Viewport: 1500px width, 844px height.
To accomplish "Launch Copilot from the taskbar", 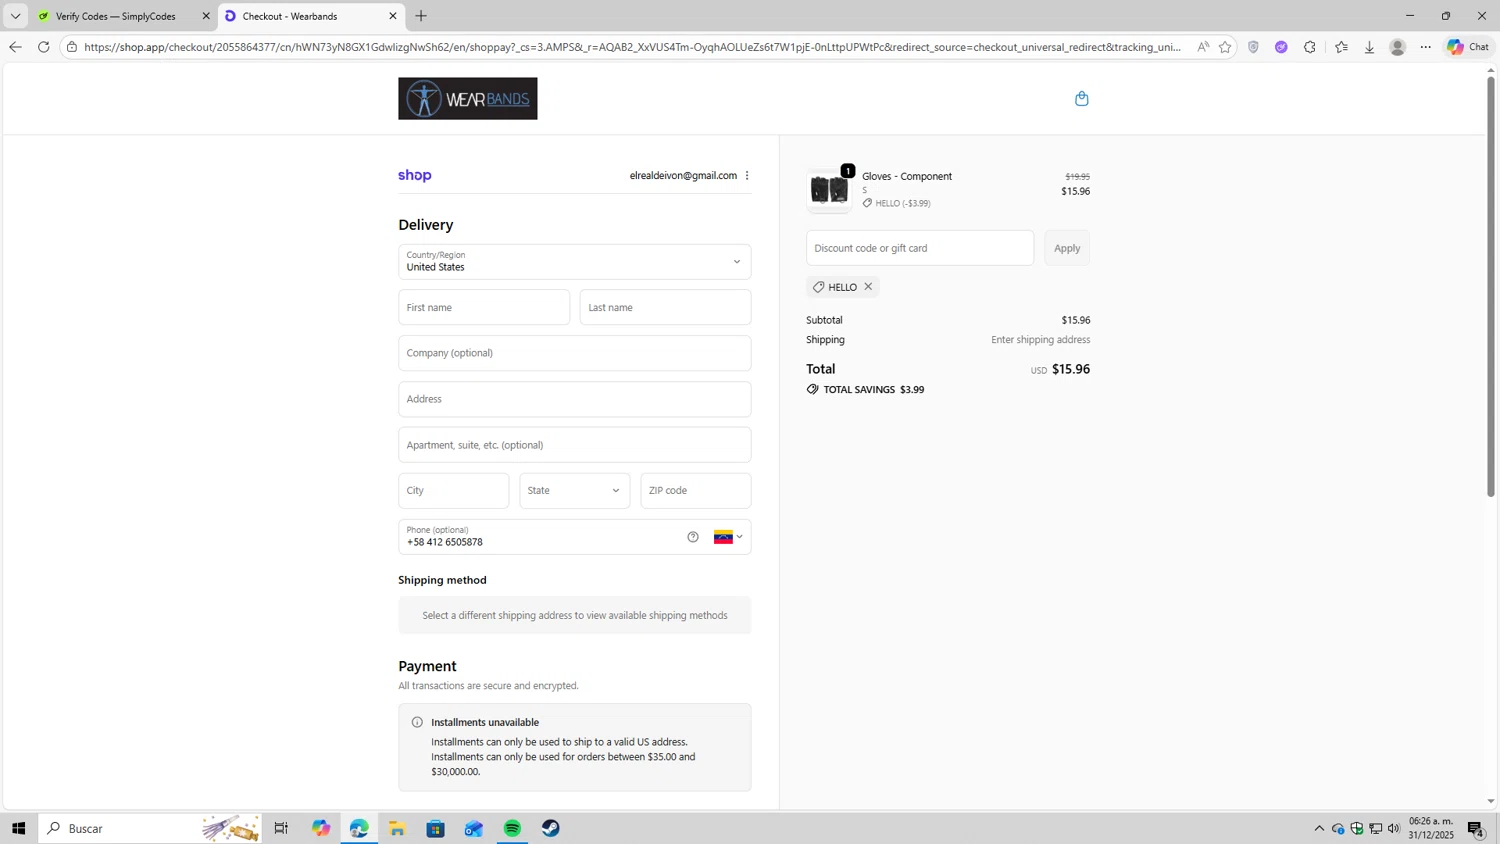I will [320, 828].
